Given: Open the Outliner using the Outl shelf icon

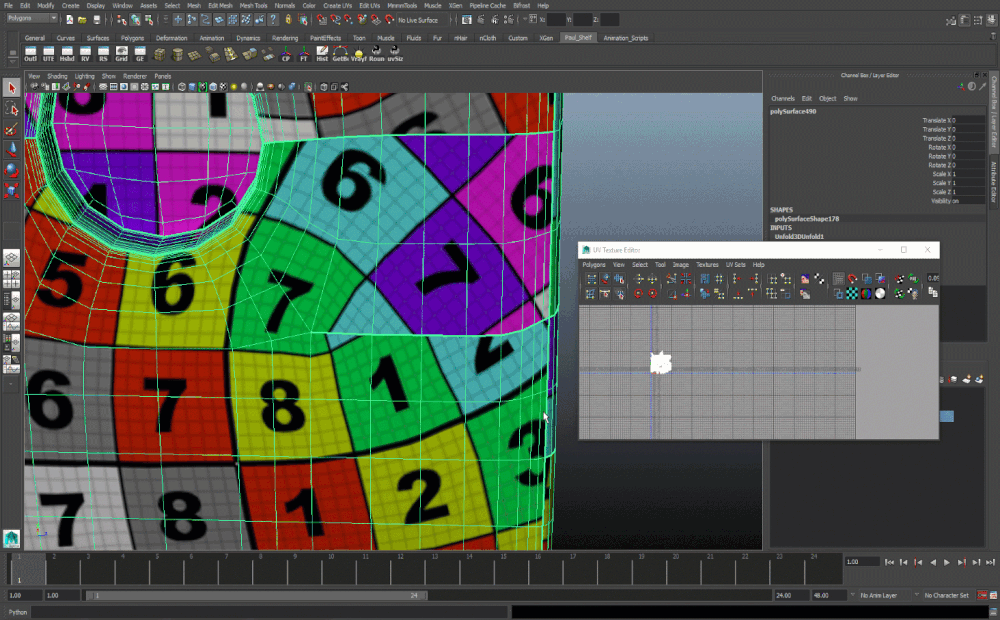Looking at the screenshot, I should 30,52.
